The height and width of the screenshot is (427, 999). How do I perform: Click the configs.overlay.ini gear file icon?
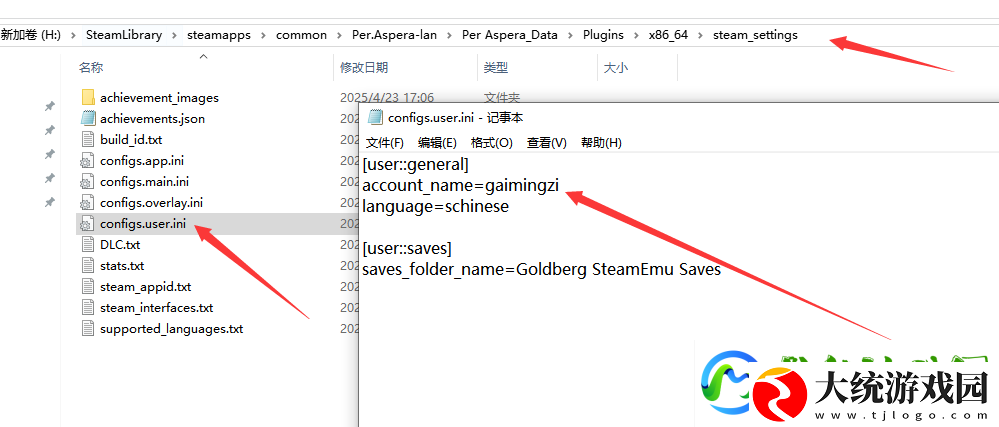pos(88,203)
